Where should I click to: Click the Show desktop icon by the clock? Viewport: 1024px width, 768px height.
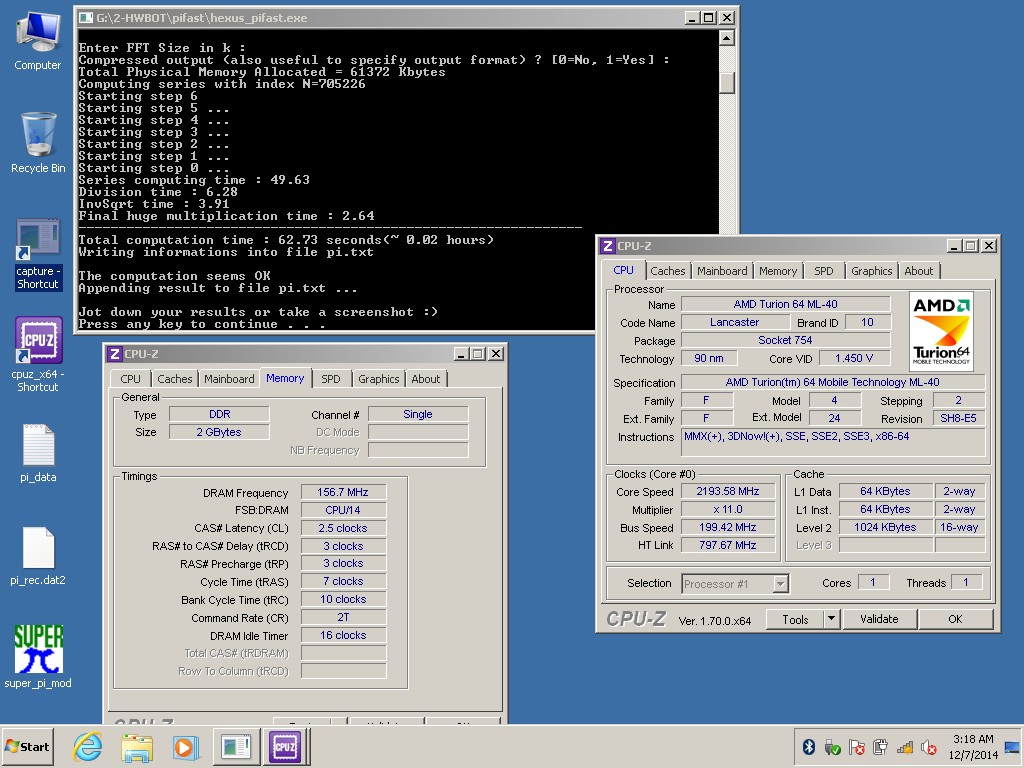(x=1012, y=747)
